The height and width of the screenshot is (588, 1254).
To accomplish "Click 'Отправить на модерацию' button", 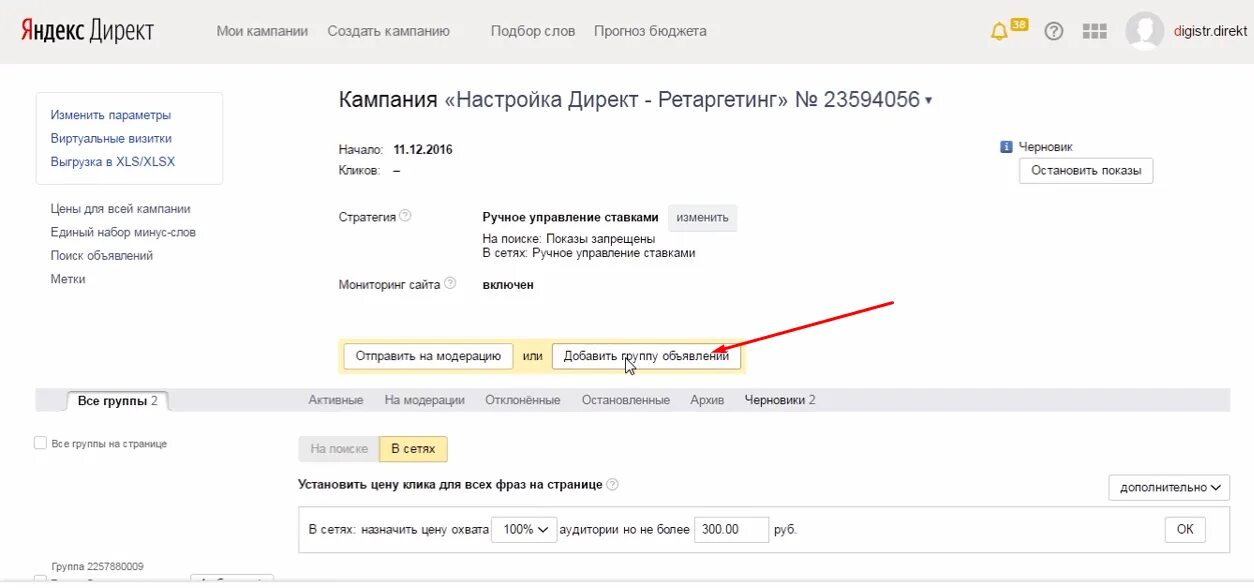I will [428, 356].
